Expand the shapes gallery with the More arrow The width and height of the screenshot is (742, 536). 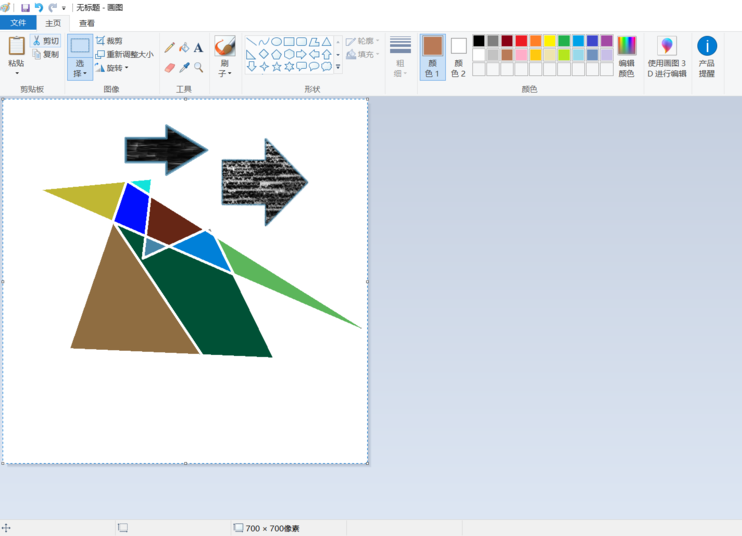pyautogui.click(x=338, y=67)
